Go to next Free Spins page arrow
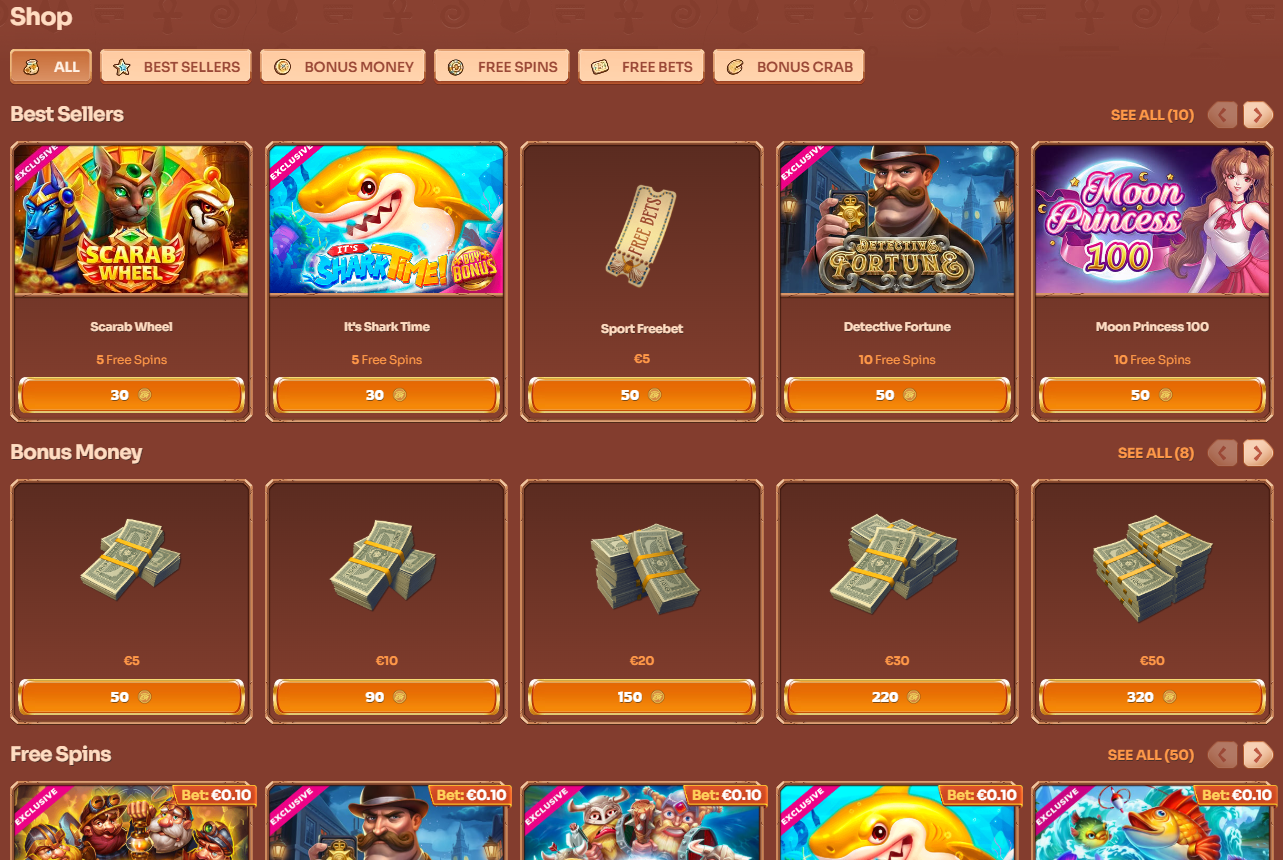The width and height of the screenshot is (1283, 860). pos(1258,755)
